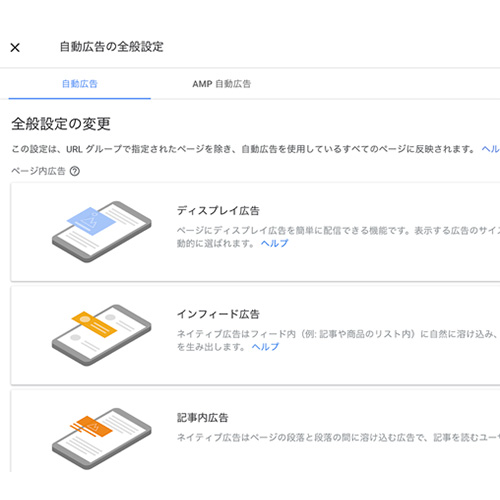The width and height of the screenshot is (500, 500).
Task: Select the ディスプレイ広告 heading
Action: click(x=218, y=211)
